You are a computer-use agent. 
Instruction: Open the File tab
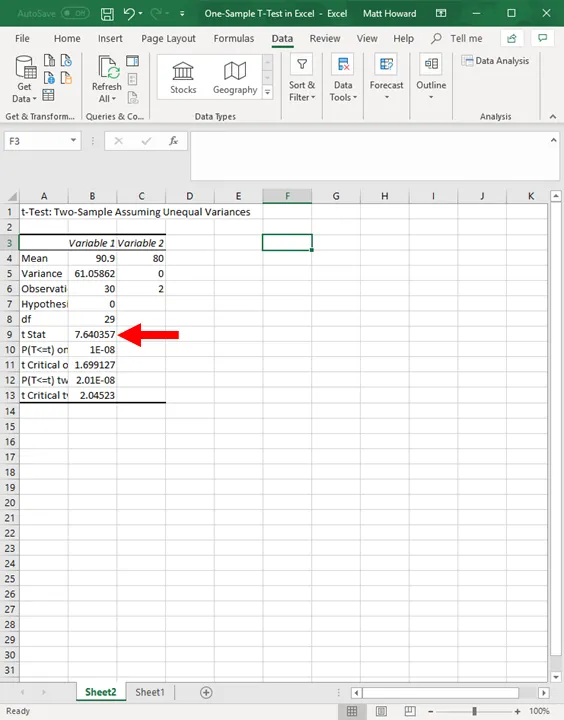click(22, 39)
